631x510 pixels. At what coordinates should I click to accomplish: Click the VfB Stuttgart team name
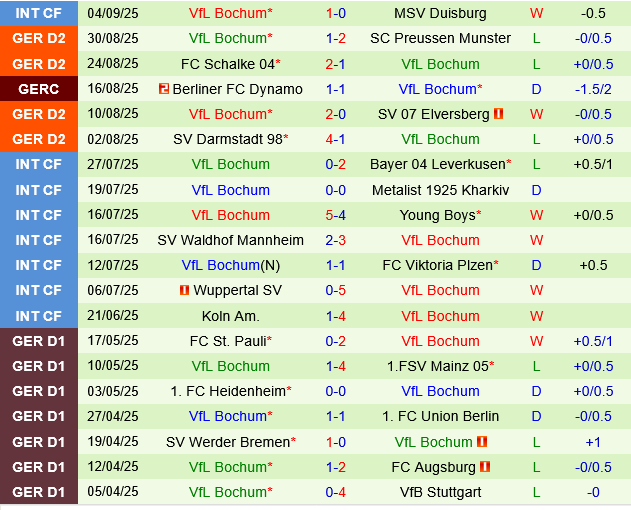pyautogui.click(x=440, y=492)
